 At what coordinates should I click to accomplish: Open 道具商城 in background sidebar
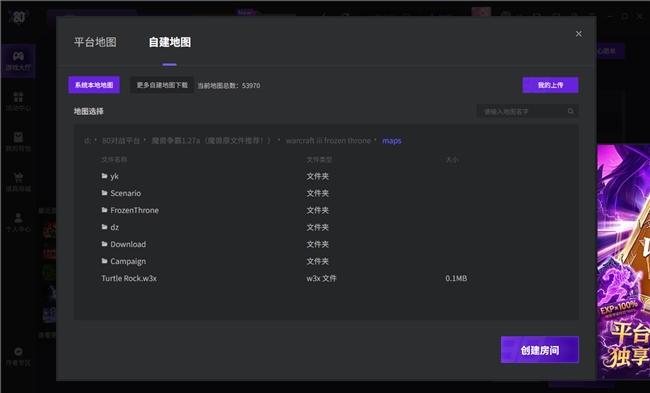point(18,182)
